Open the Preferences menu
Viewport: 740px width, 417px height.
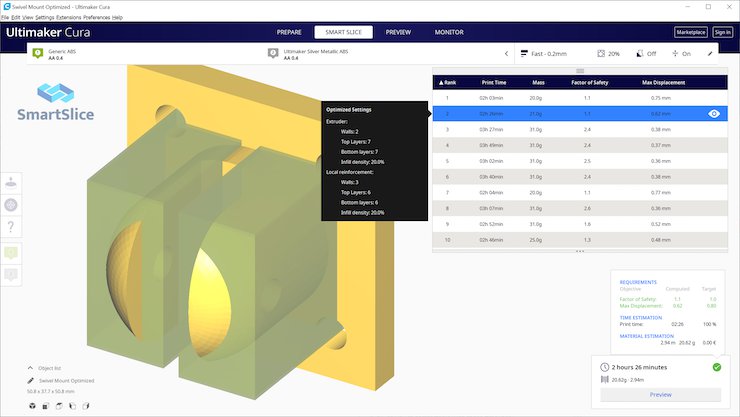[97, 17]
